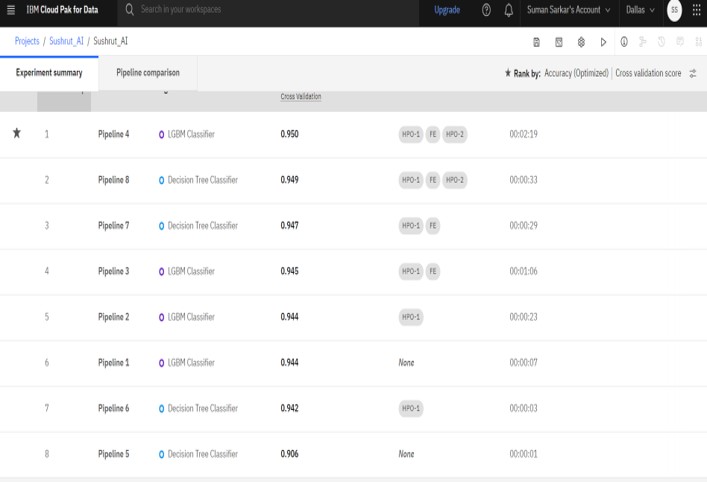Click the Upgrade link

coord(447,10)
